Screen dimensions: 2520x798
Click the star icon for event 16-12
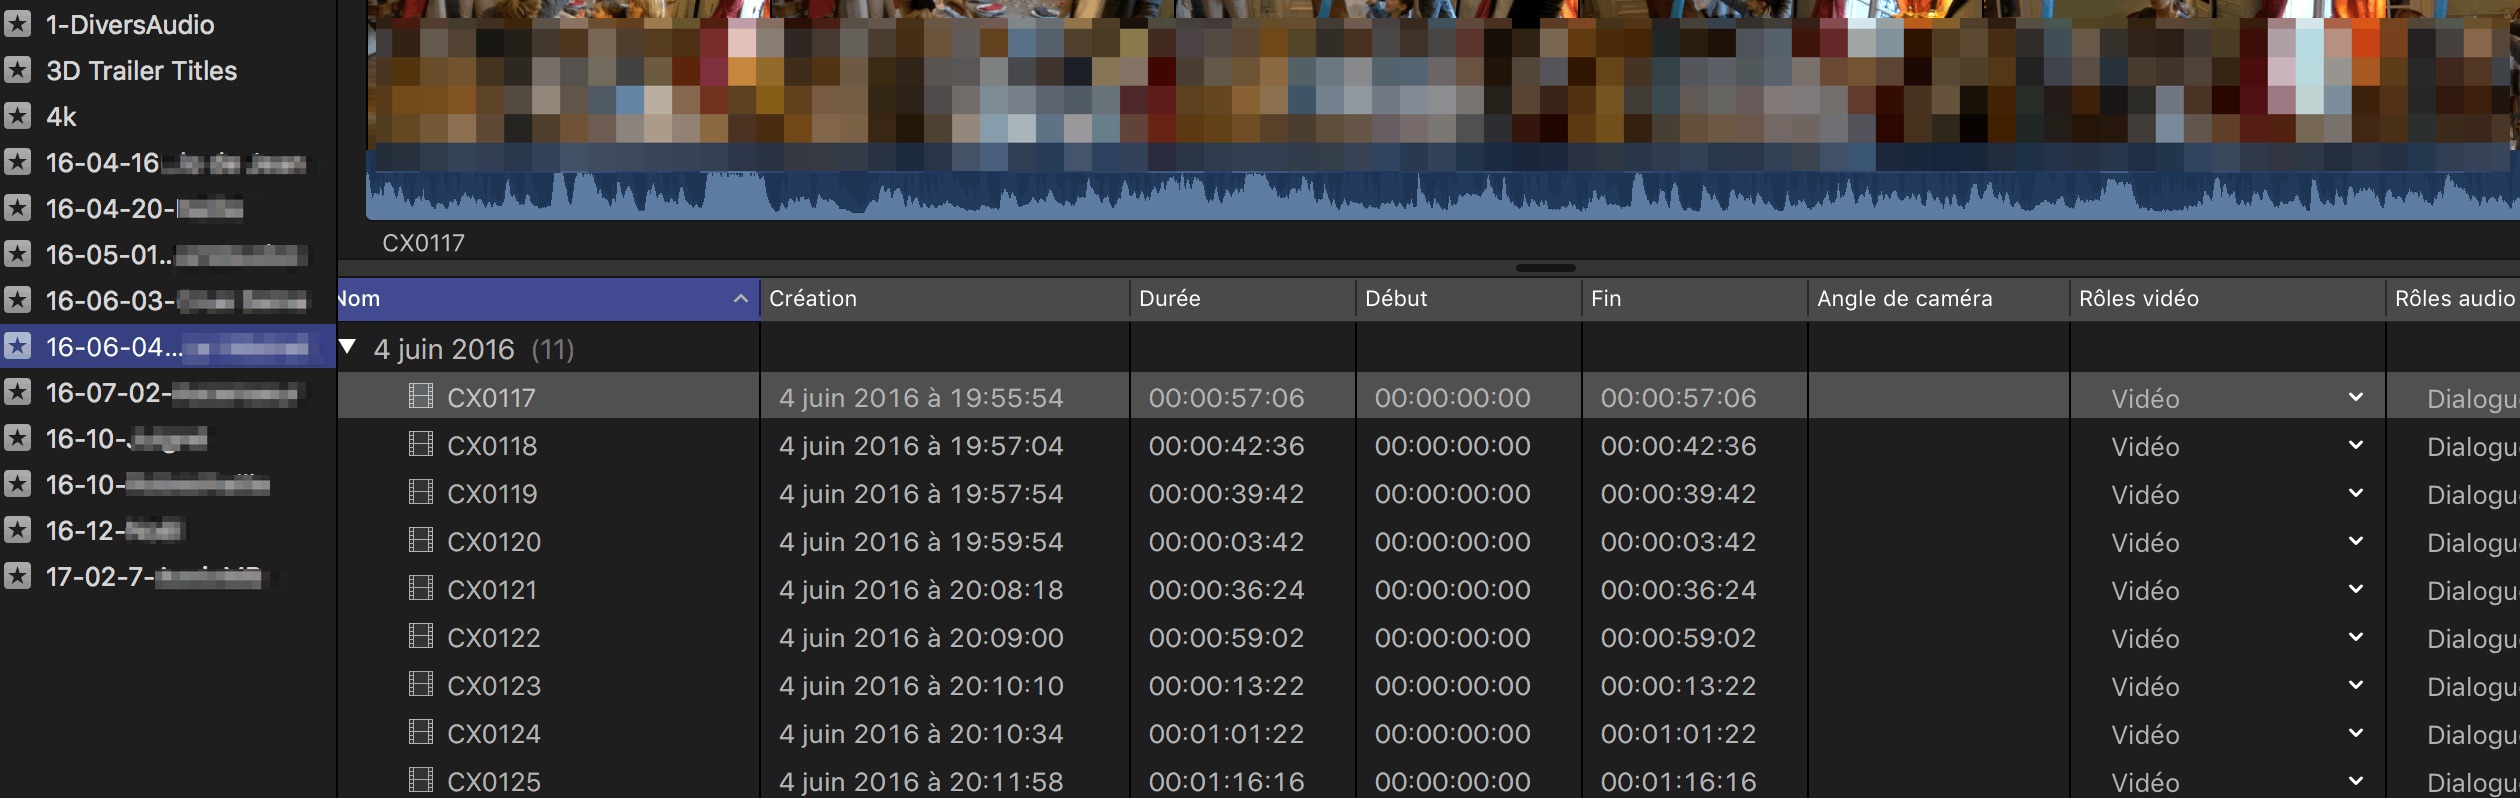tap(17, 530)
